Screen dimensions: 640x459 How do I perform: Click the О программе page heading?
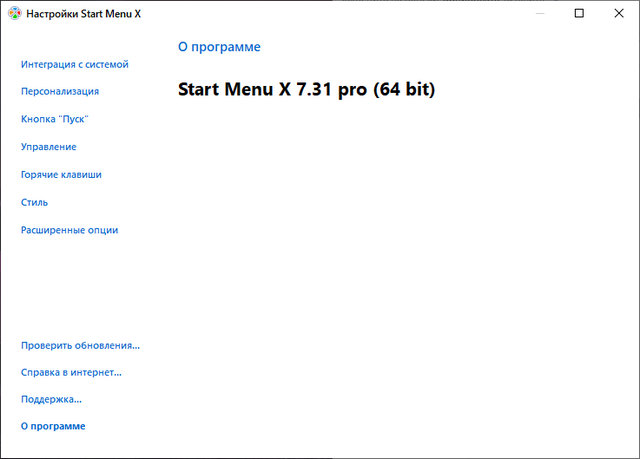pyautogui.click(x=219, y=47)
